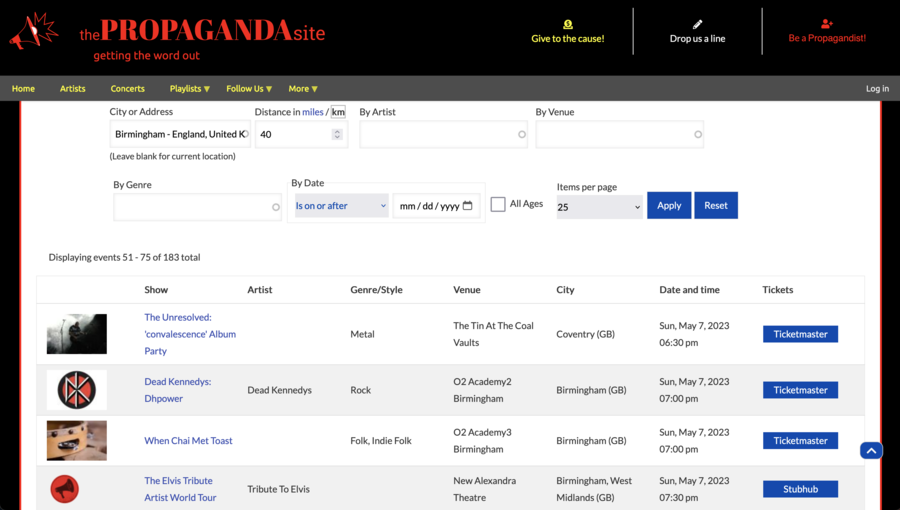
Task: Click the Be a Propagandist user icon
Action: click(x=826, y=24)
